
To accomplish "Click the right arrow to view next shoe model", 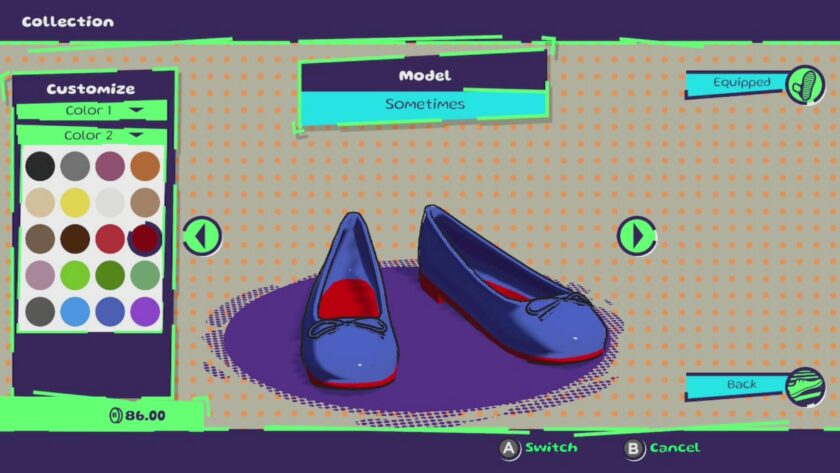I will point(636,236).
